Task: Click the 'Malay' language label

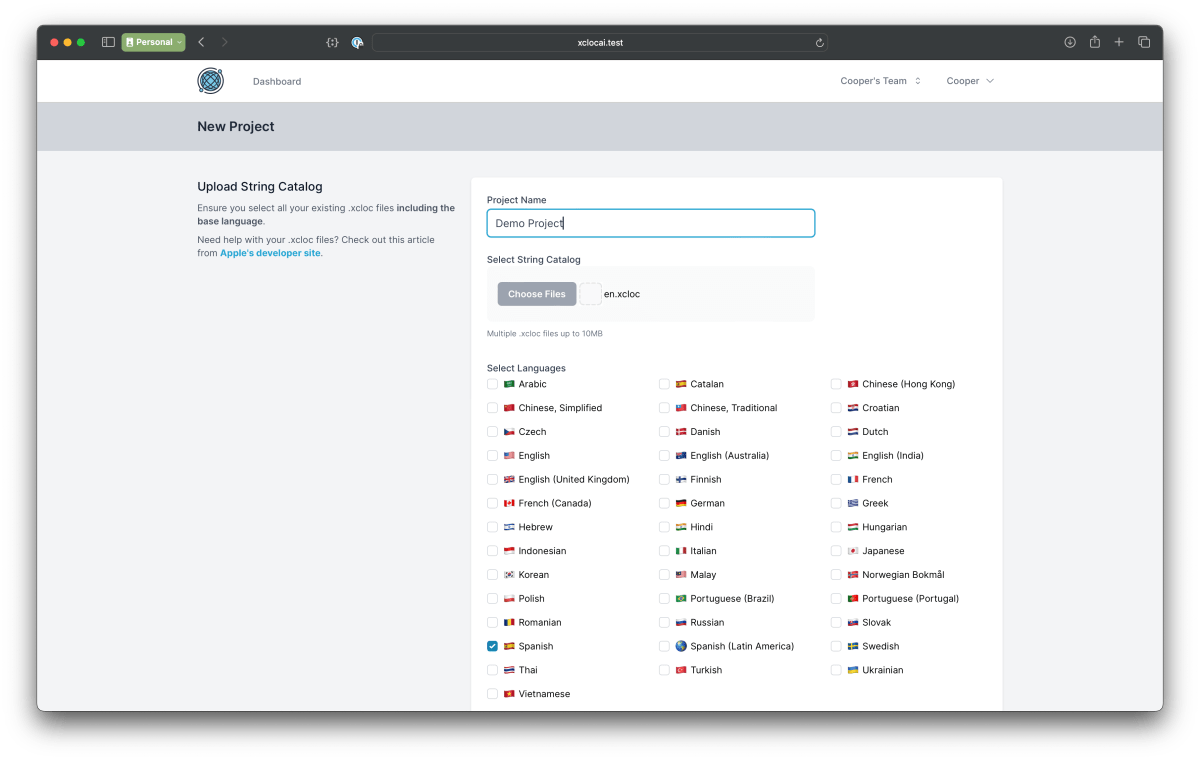Action: (703, 575)
